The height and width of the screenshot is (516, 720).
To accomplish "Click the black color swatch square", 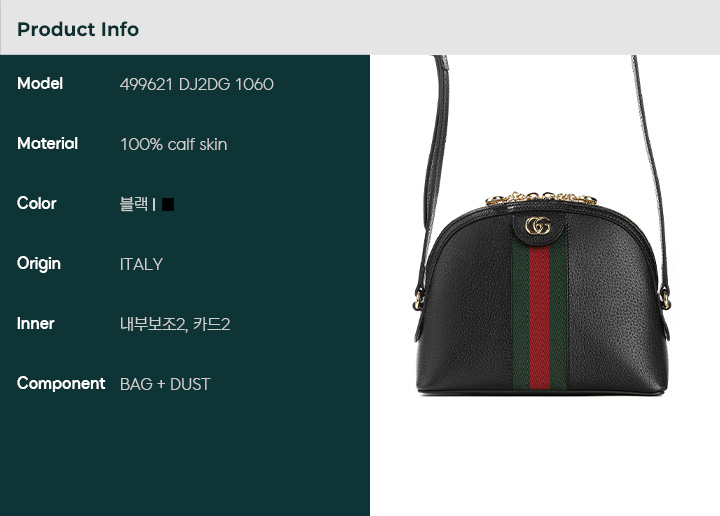I will pyautogui.click(x=168, y=204).
